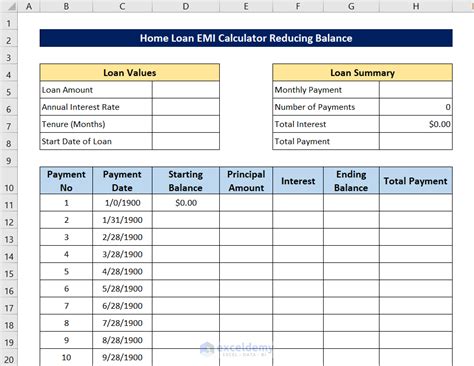Viewport: 474px width, 366px height.
Task: Select column D header
Action: (x=186, y=6)
